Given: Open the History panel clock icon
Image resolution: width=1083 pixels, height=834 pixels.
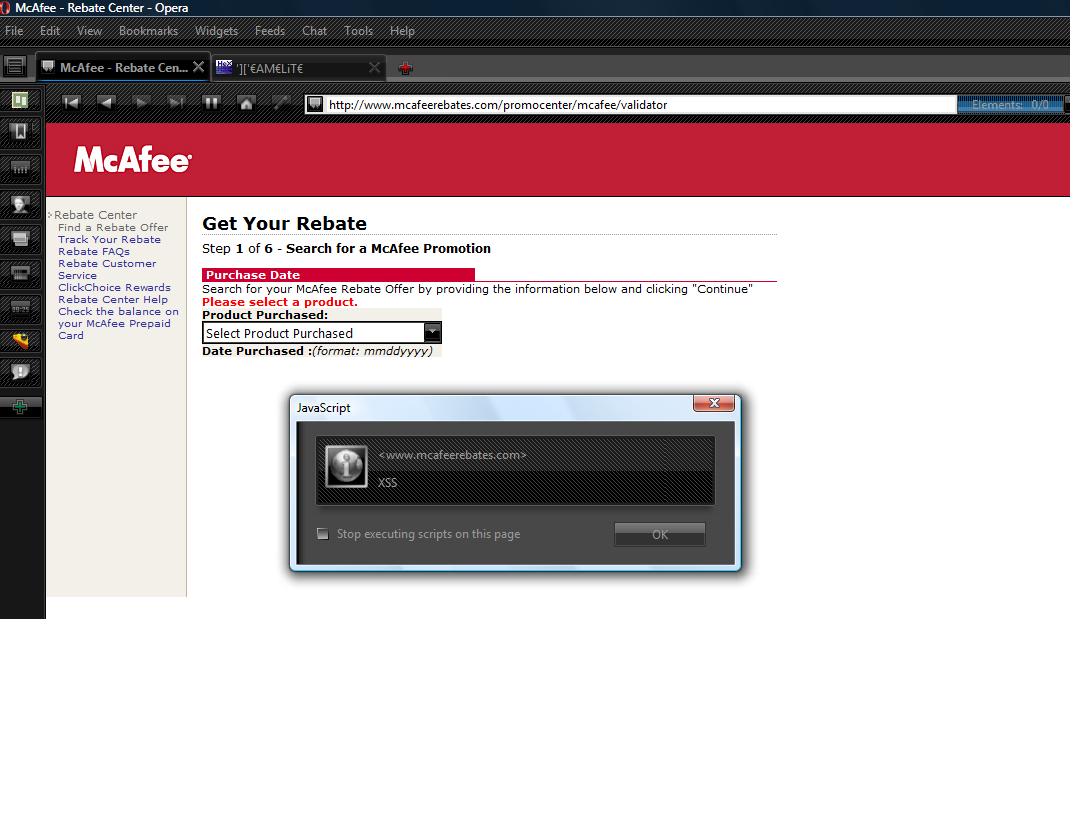Looking at the screenshot, I should (x=20, y=308).
